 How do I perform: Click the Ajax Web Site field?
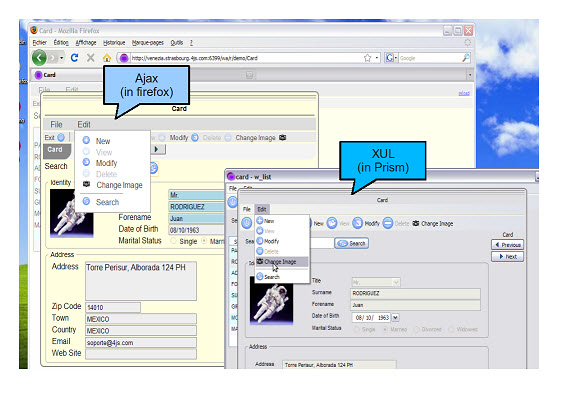141,354
